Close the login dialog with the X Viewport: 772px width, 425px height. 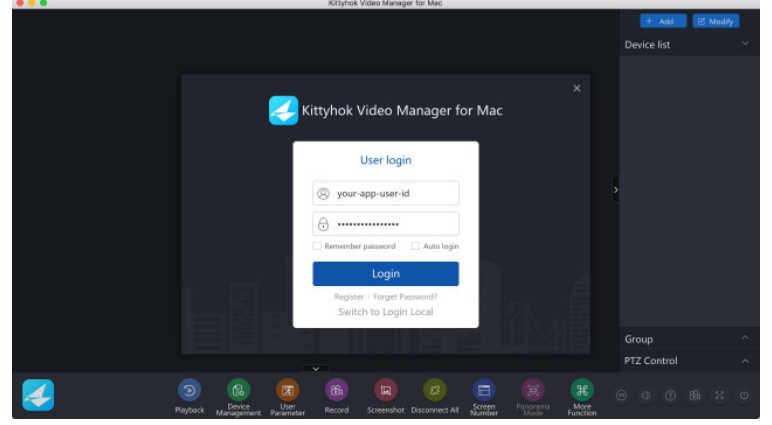pyautogui.click(x=577, y=88)
